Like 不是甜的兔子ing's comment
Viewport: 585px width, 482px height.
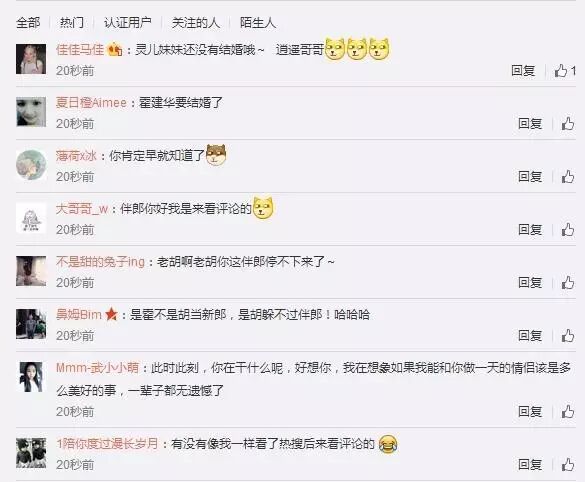pyautogui.click(x=568, y=282)
